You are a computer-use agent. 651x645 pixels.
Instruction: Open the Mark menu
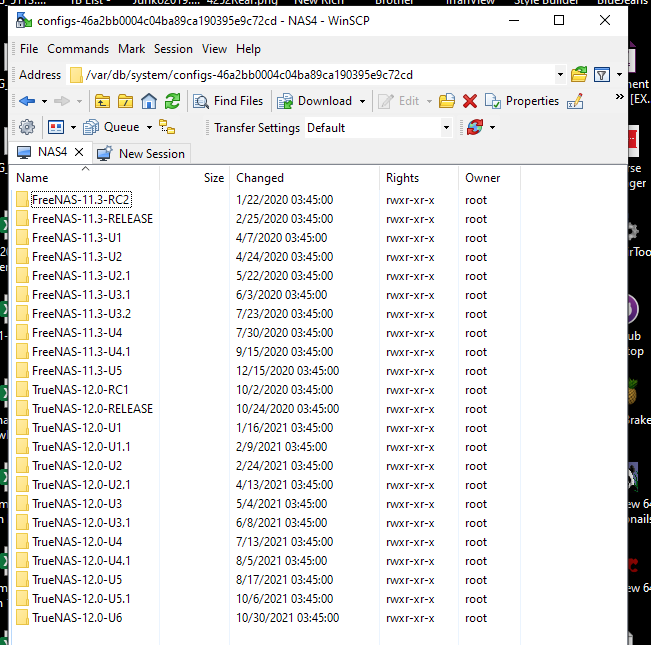[132, 49]
